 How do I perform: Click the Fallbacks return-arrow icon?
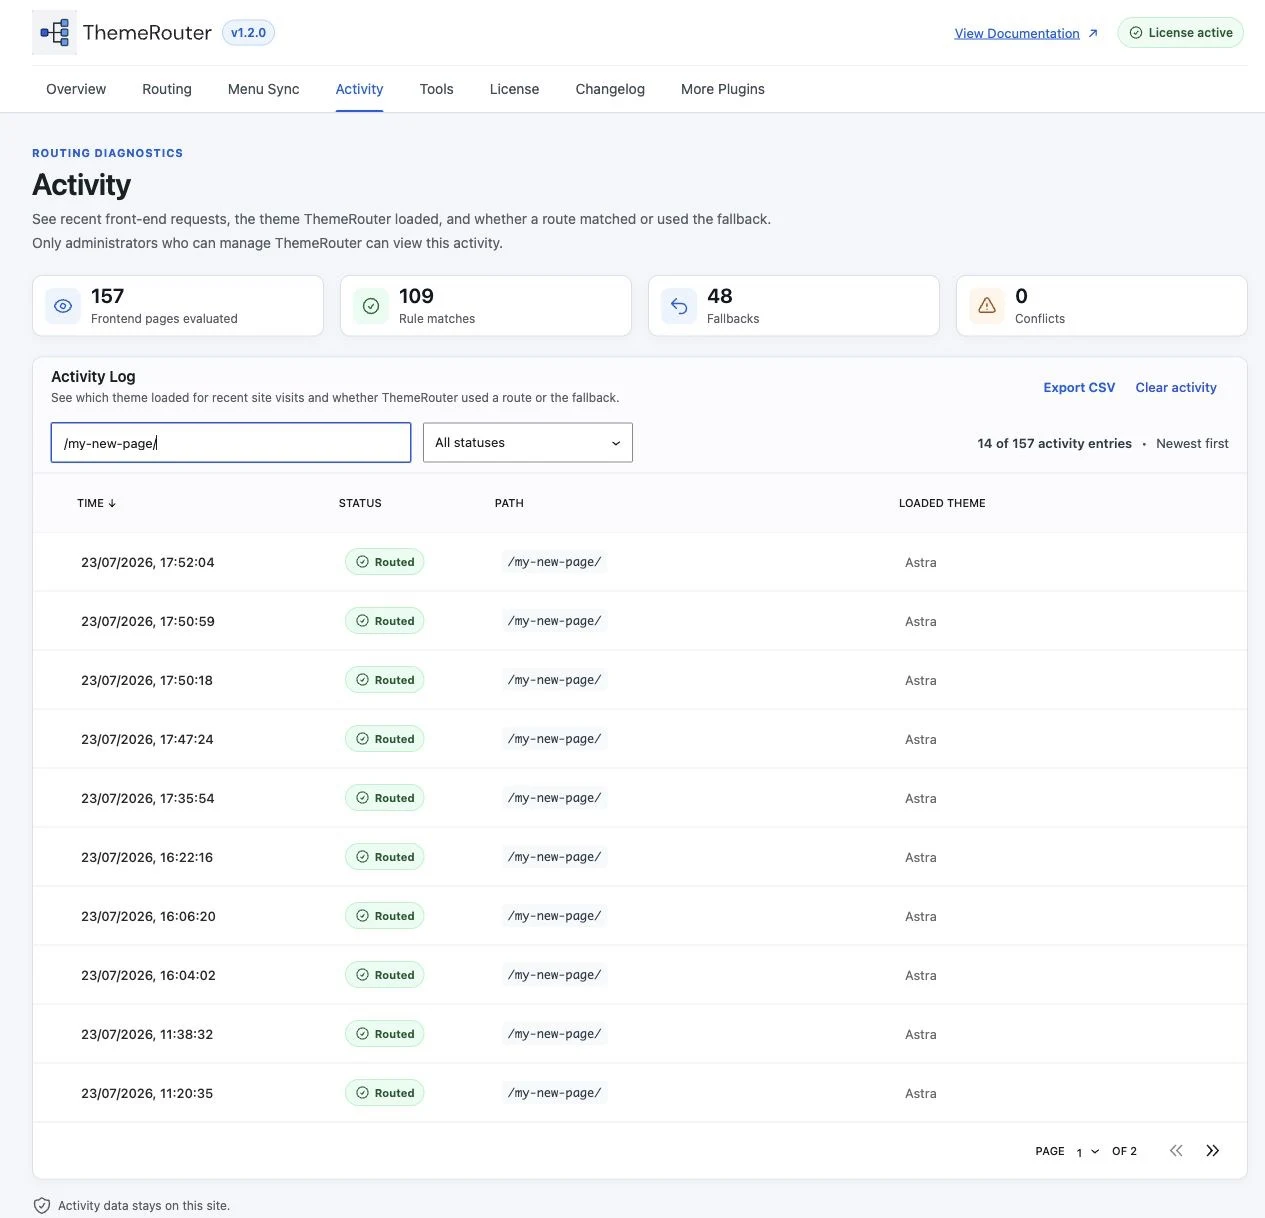(679, 306)
